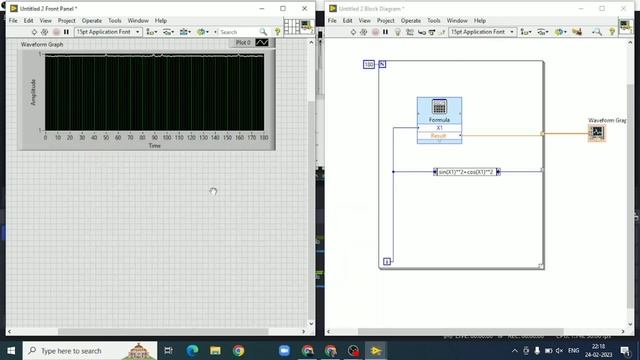The width and height of the screenshot is (640, 360).
Task: Open Help menu in Block Diagram
Action: [480, 20]
